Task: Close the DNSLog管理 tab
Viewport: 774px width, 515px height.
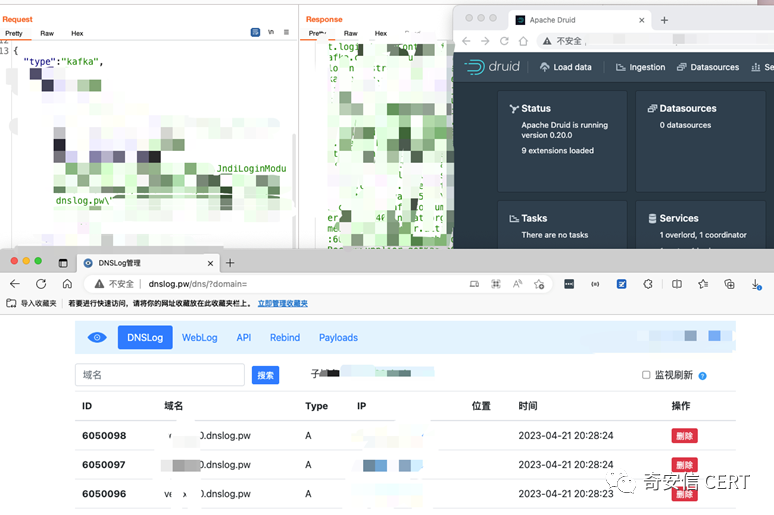Action: pyautogui.click(x=210, y=263)
